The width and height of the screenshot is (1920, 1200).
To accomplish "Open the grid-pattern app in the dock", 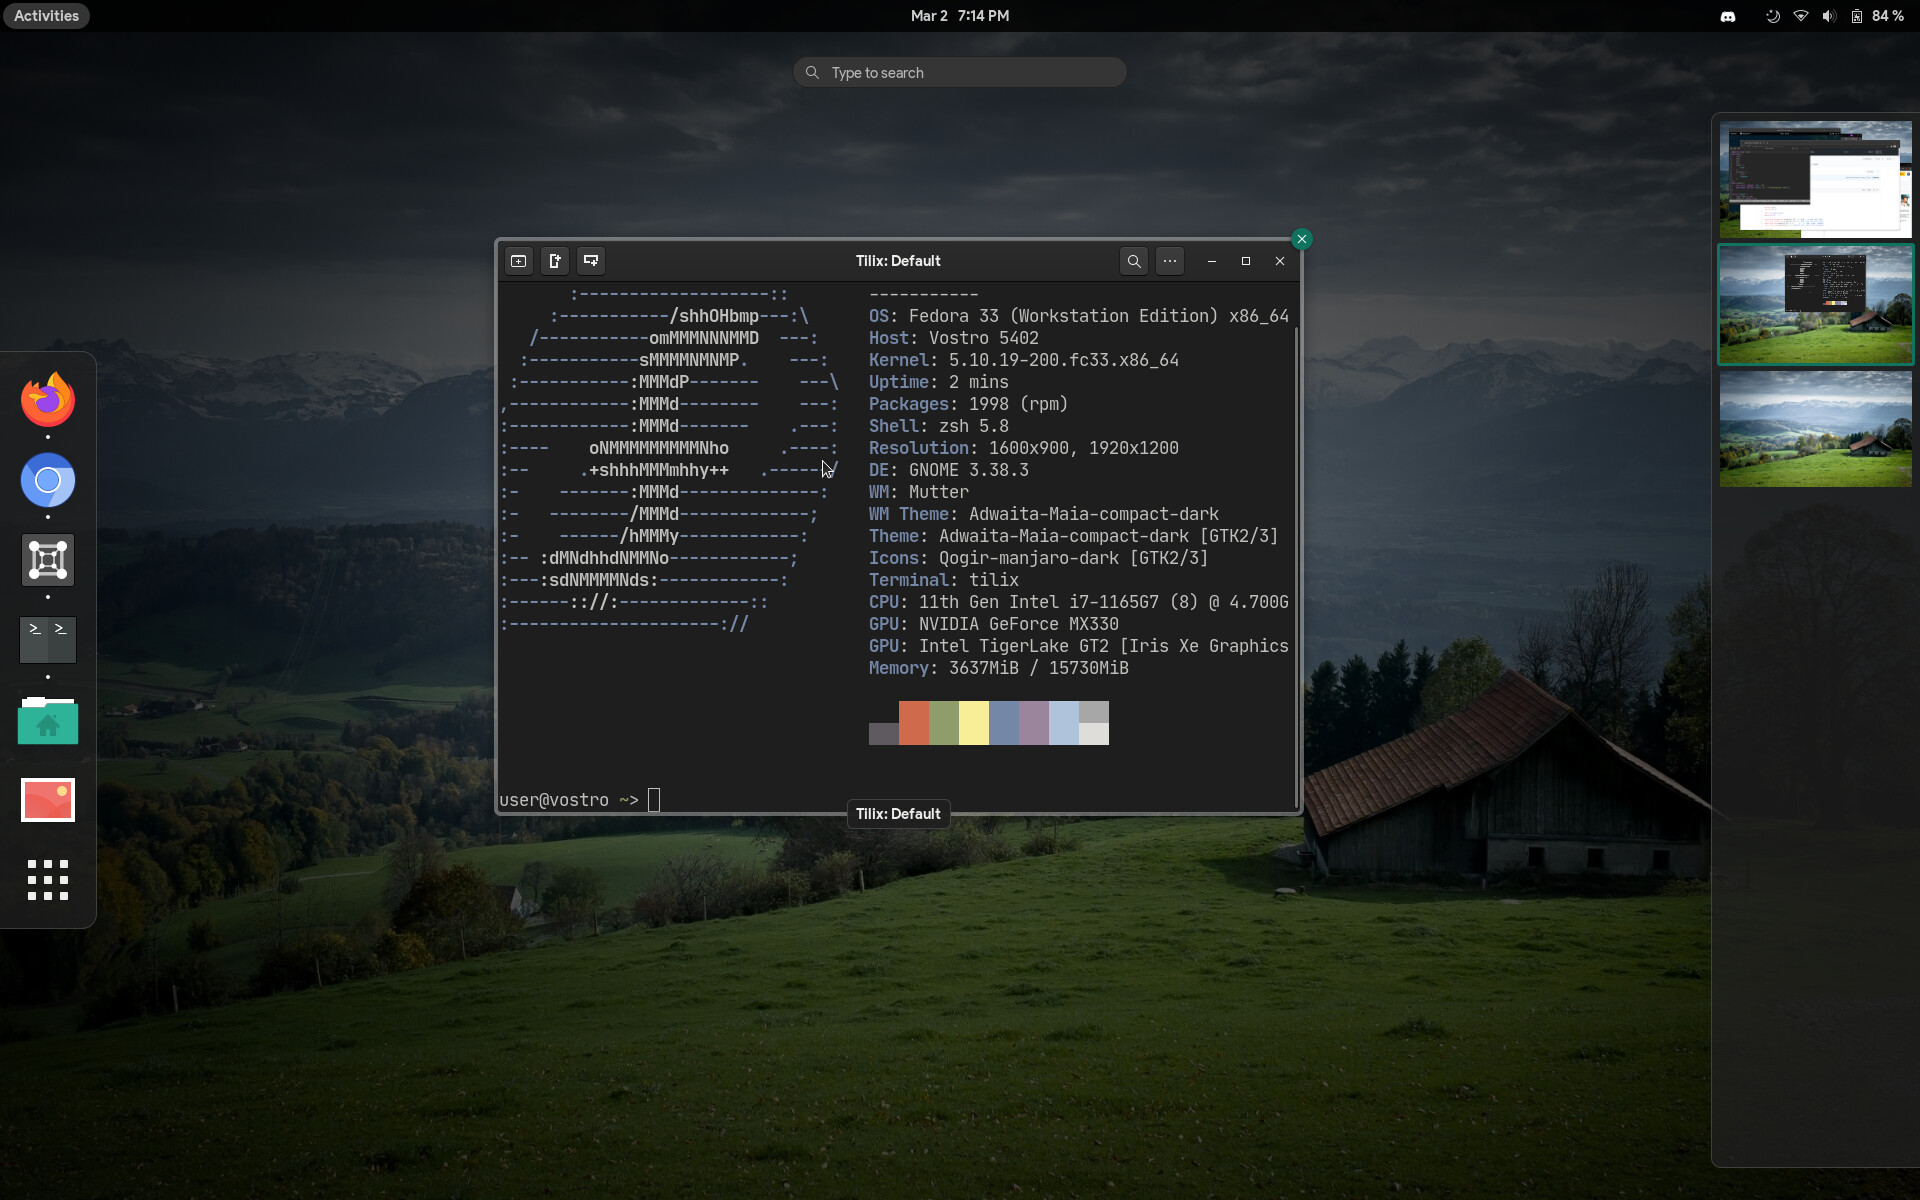I will [48, 560].
